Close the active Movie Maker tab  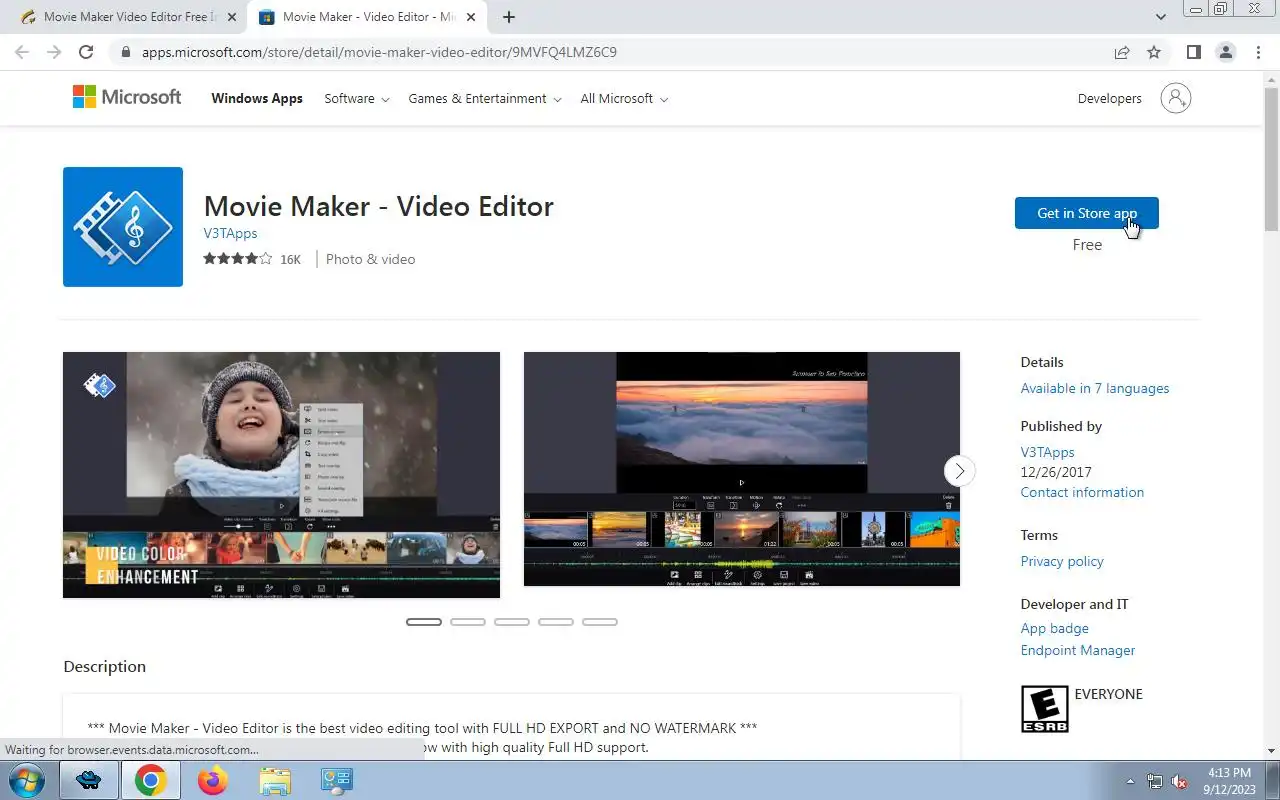coord(471,17)
